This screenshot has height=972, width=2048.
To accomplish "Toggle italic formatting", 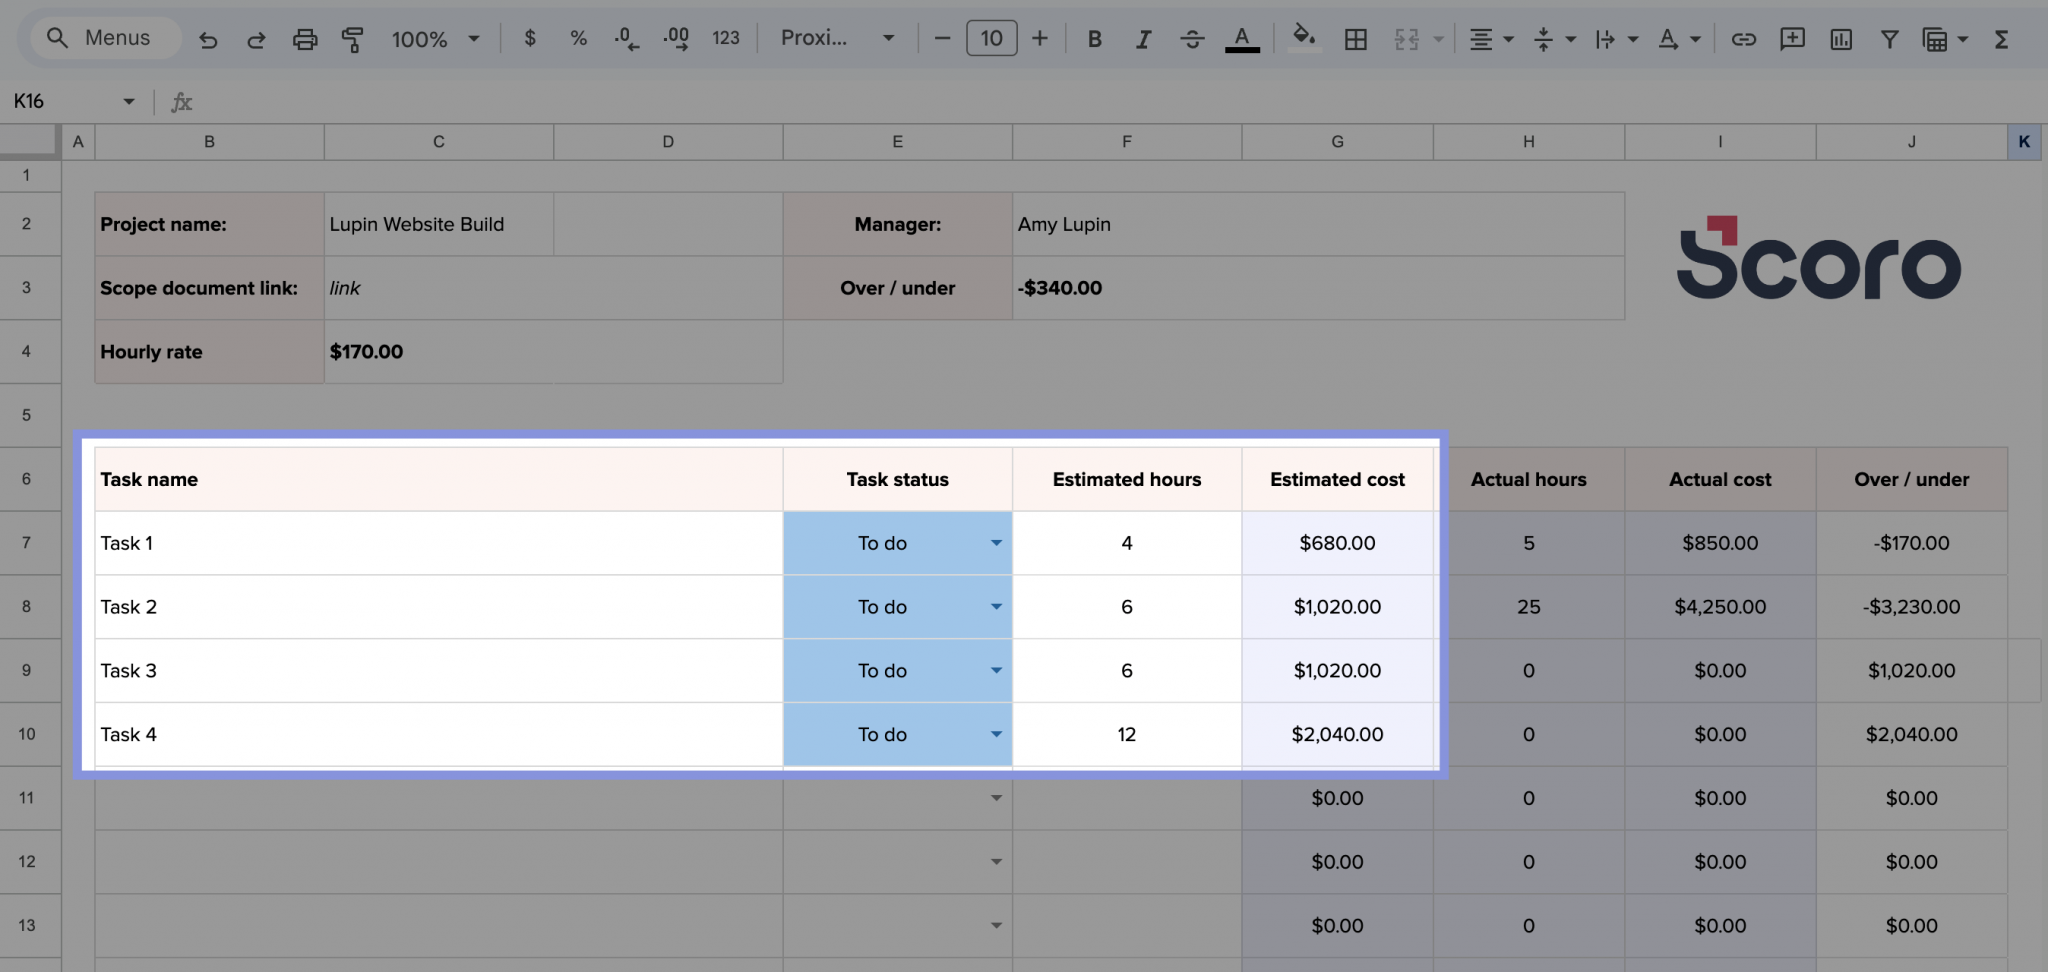I will (x=1143, y=39).
